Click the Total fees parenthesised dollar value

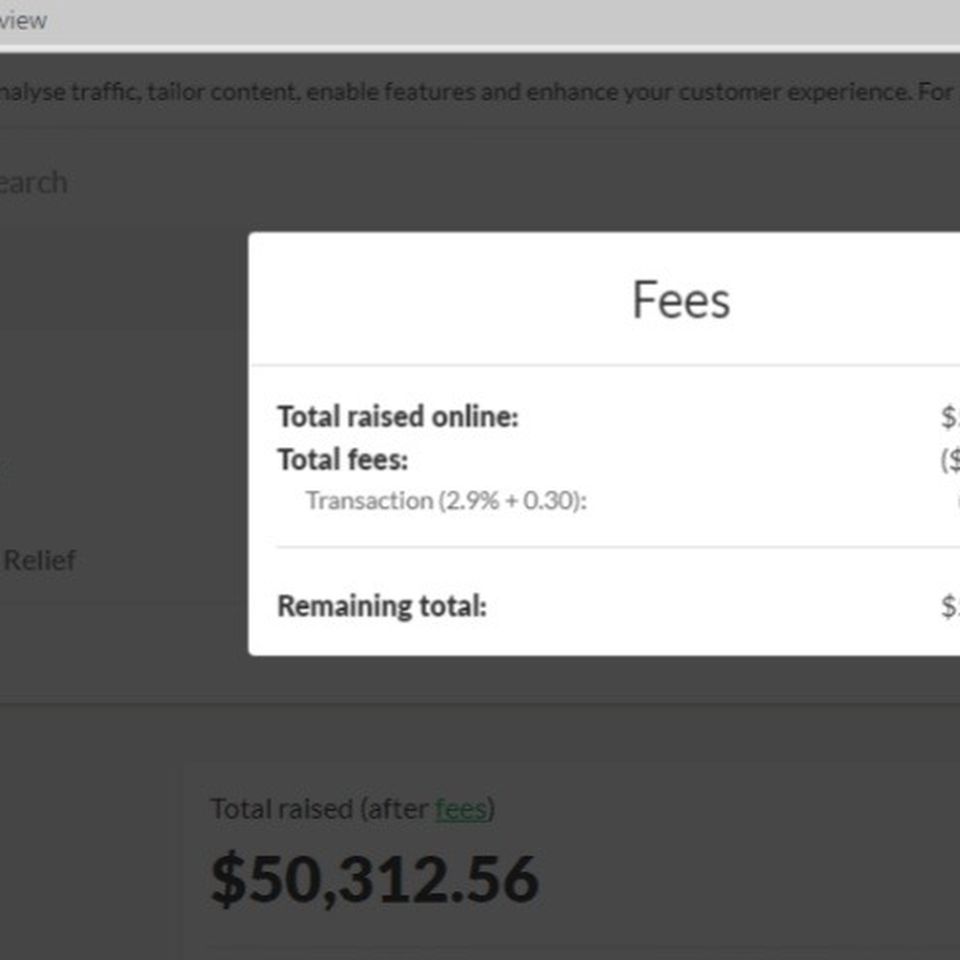pos(949,460)
